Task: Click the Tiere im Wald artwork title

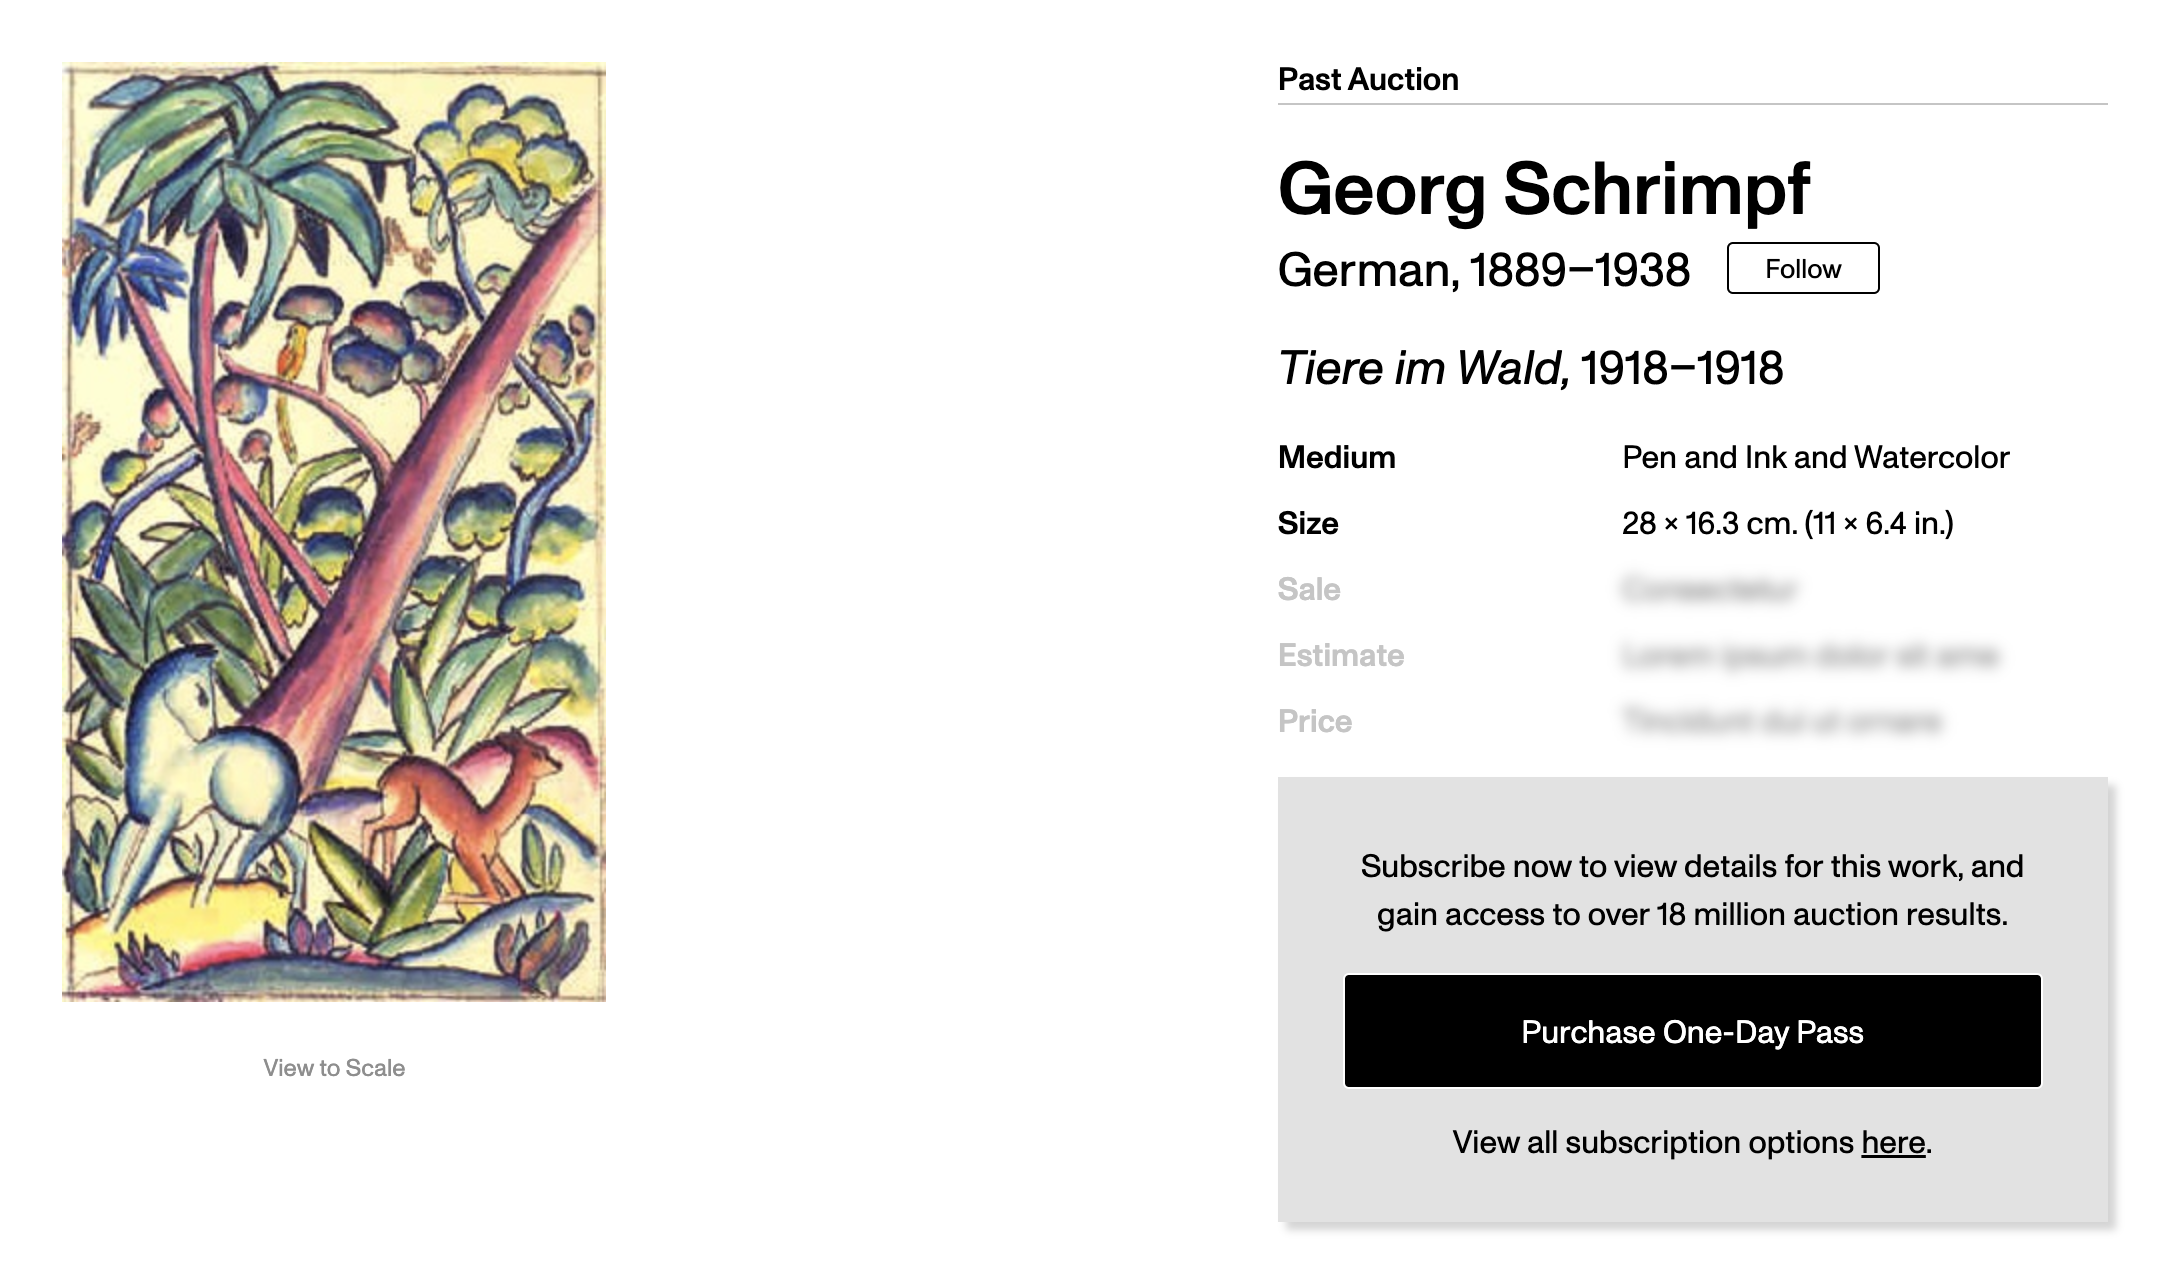Action: tap(1530, 368)
